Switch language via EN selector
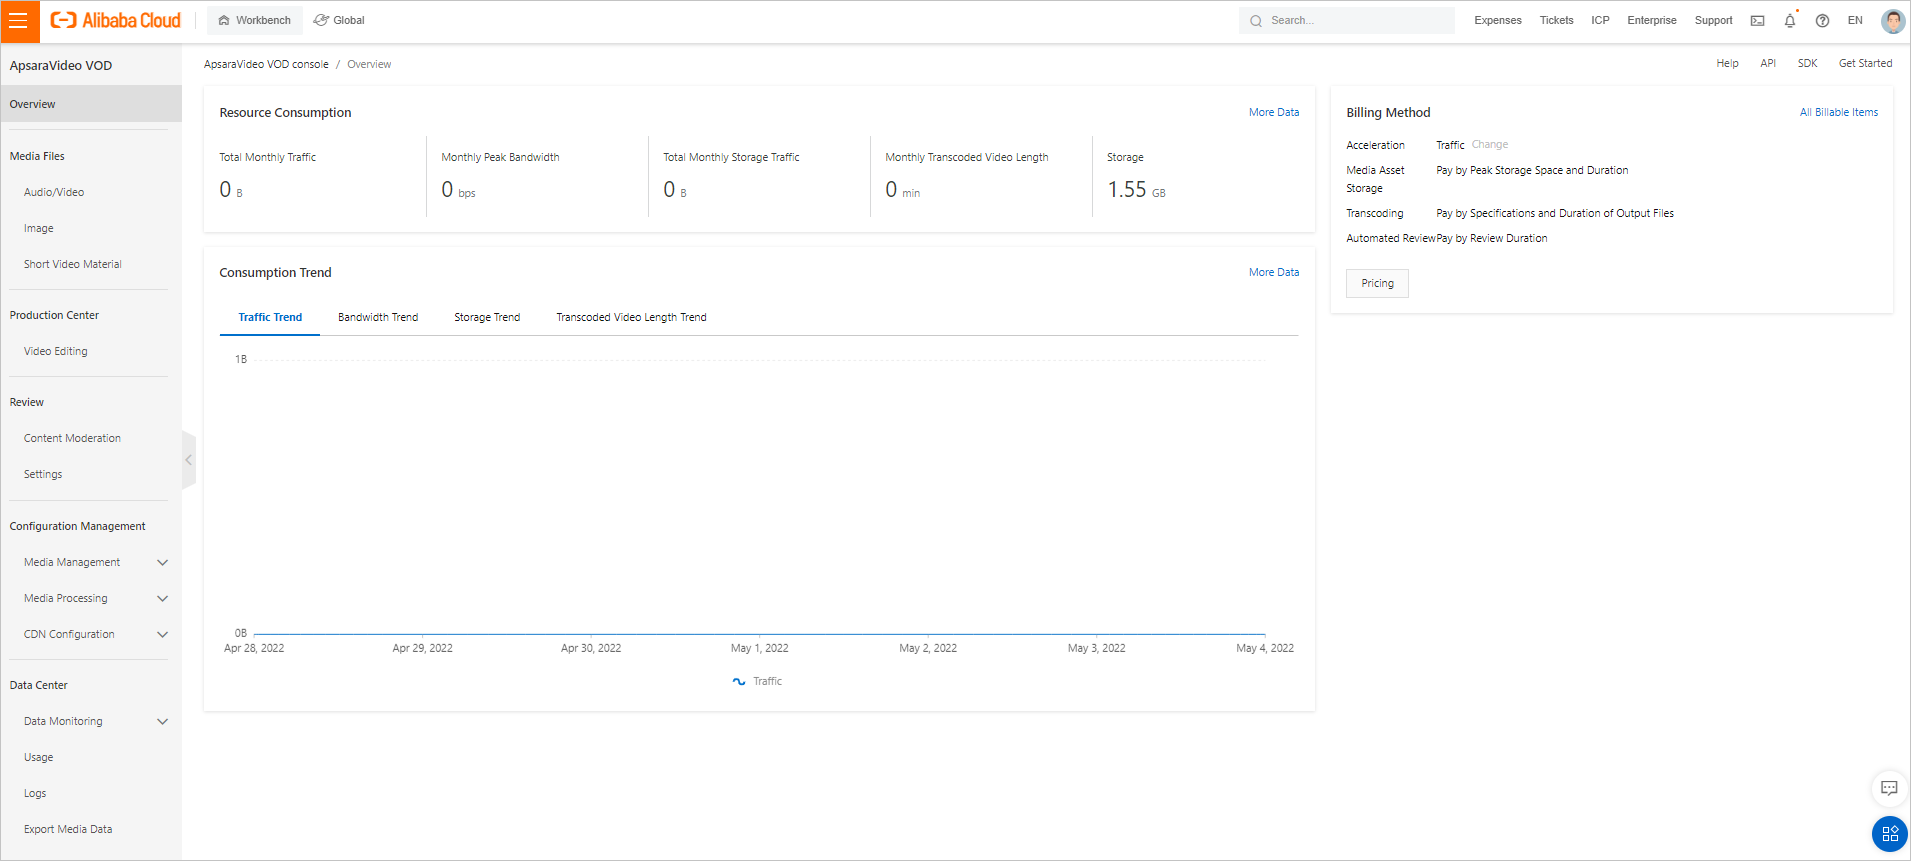 1855,20
